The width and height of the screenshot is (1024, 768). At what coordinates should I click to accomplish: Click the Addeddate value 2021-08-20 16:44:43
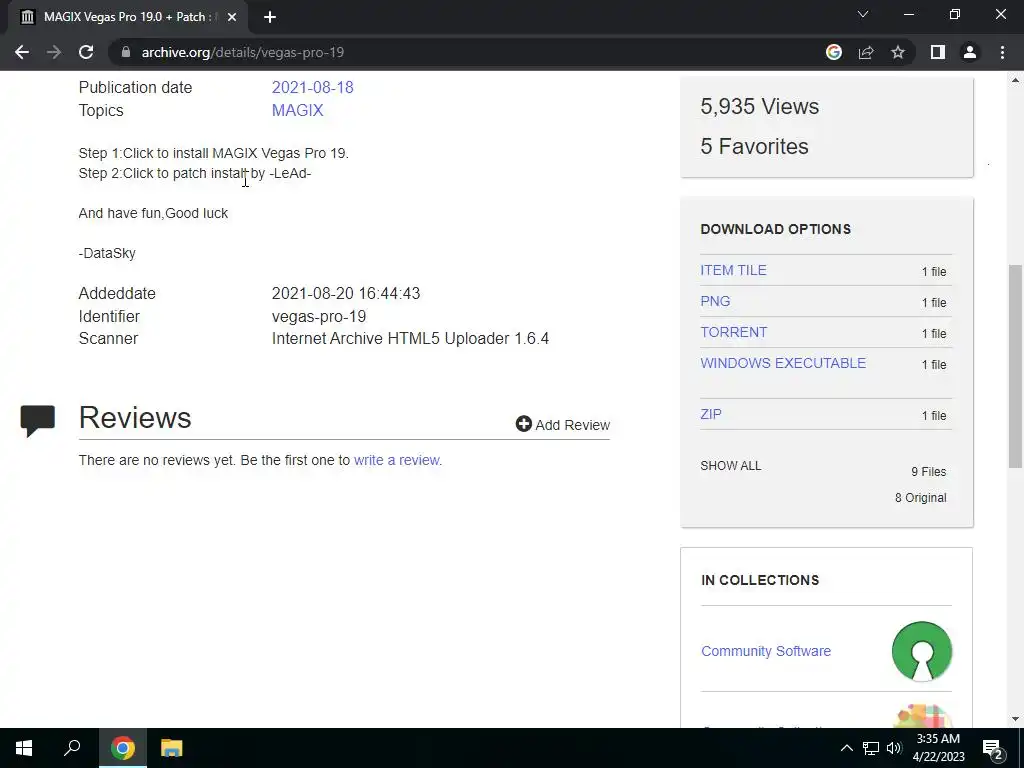coord(346,293)
